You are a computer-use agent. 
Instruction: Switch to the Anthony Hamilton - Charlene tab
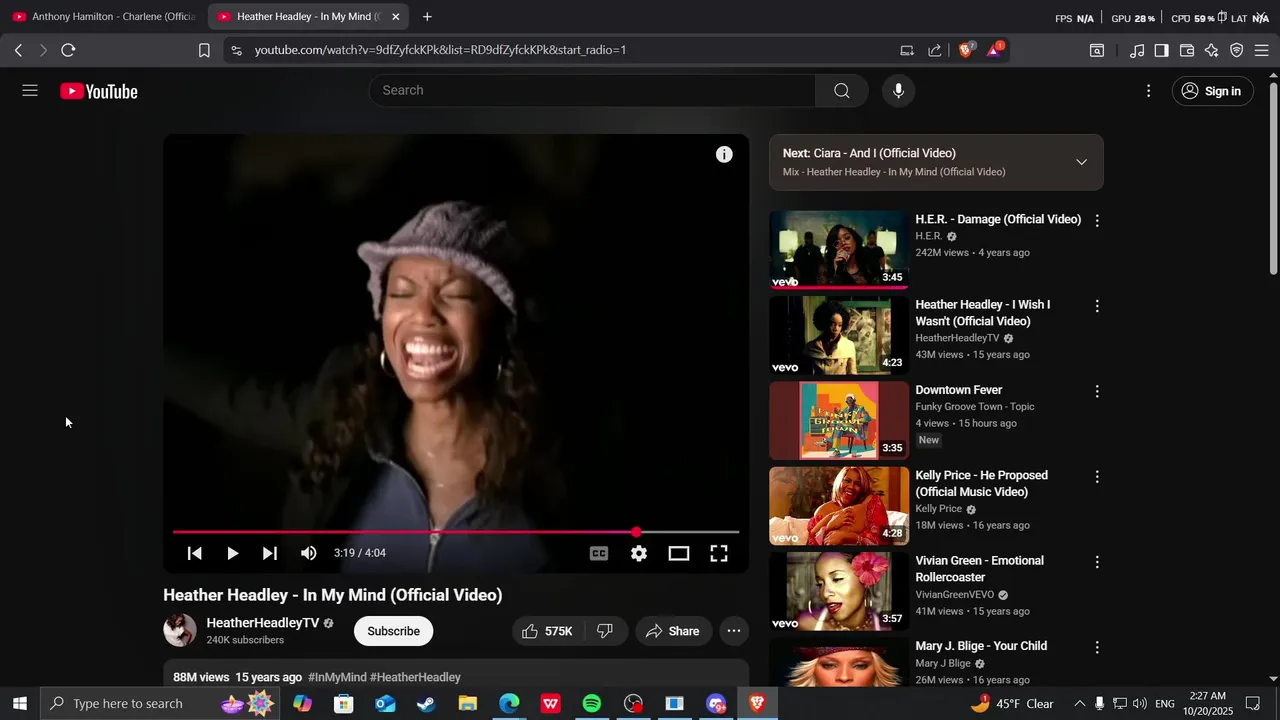pos(104,17)
